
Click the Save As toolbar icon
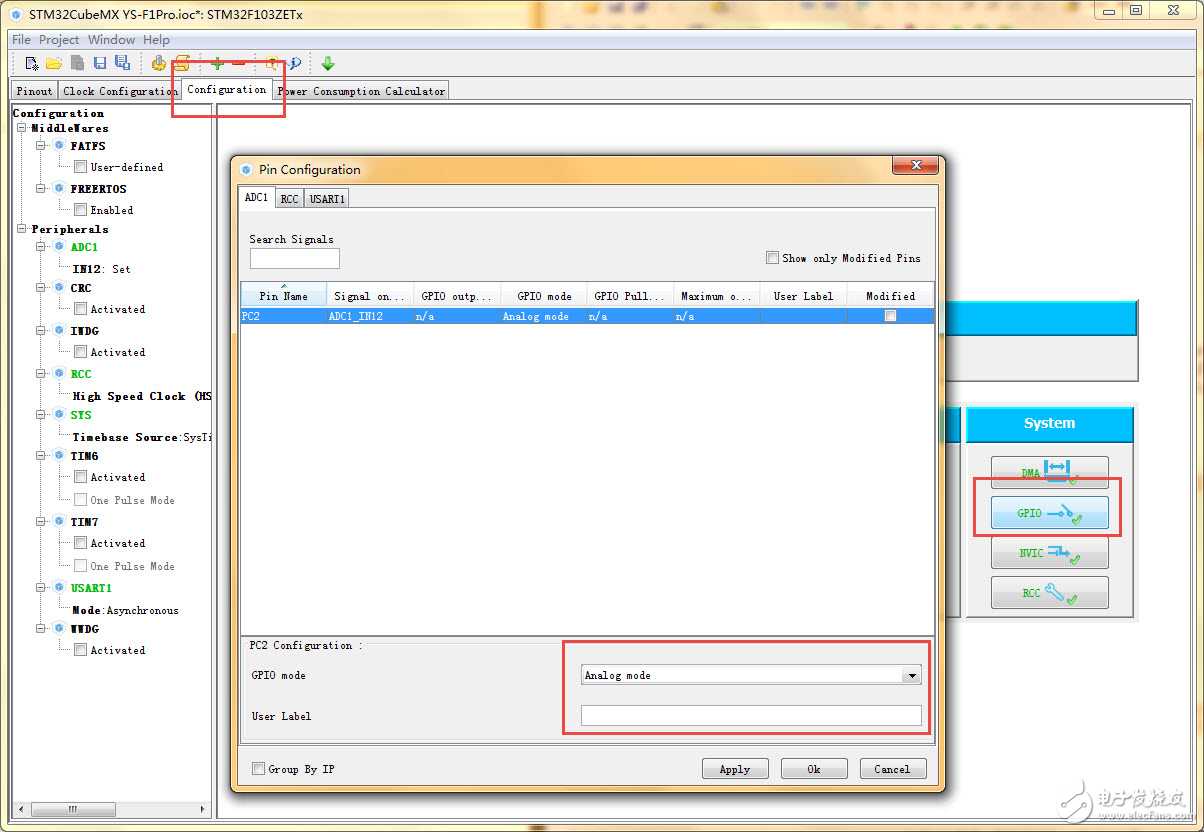click(x=122, y=63)
